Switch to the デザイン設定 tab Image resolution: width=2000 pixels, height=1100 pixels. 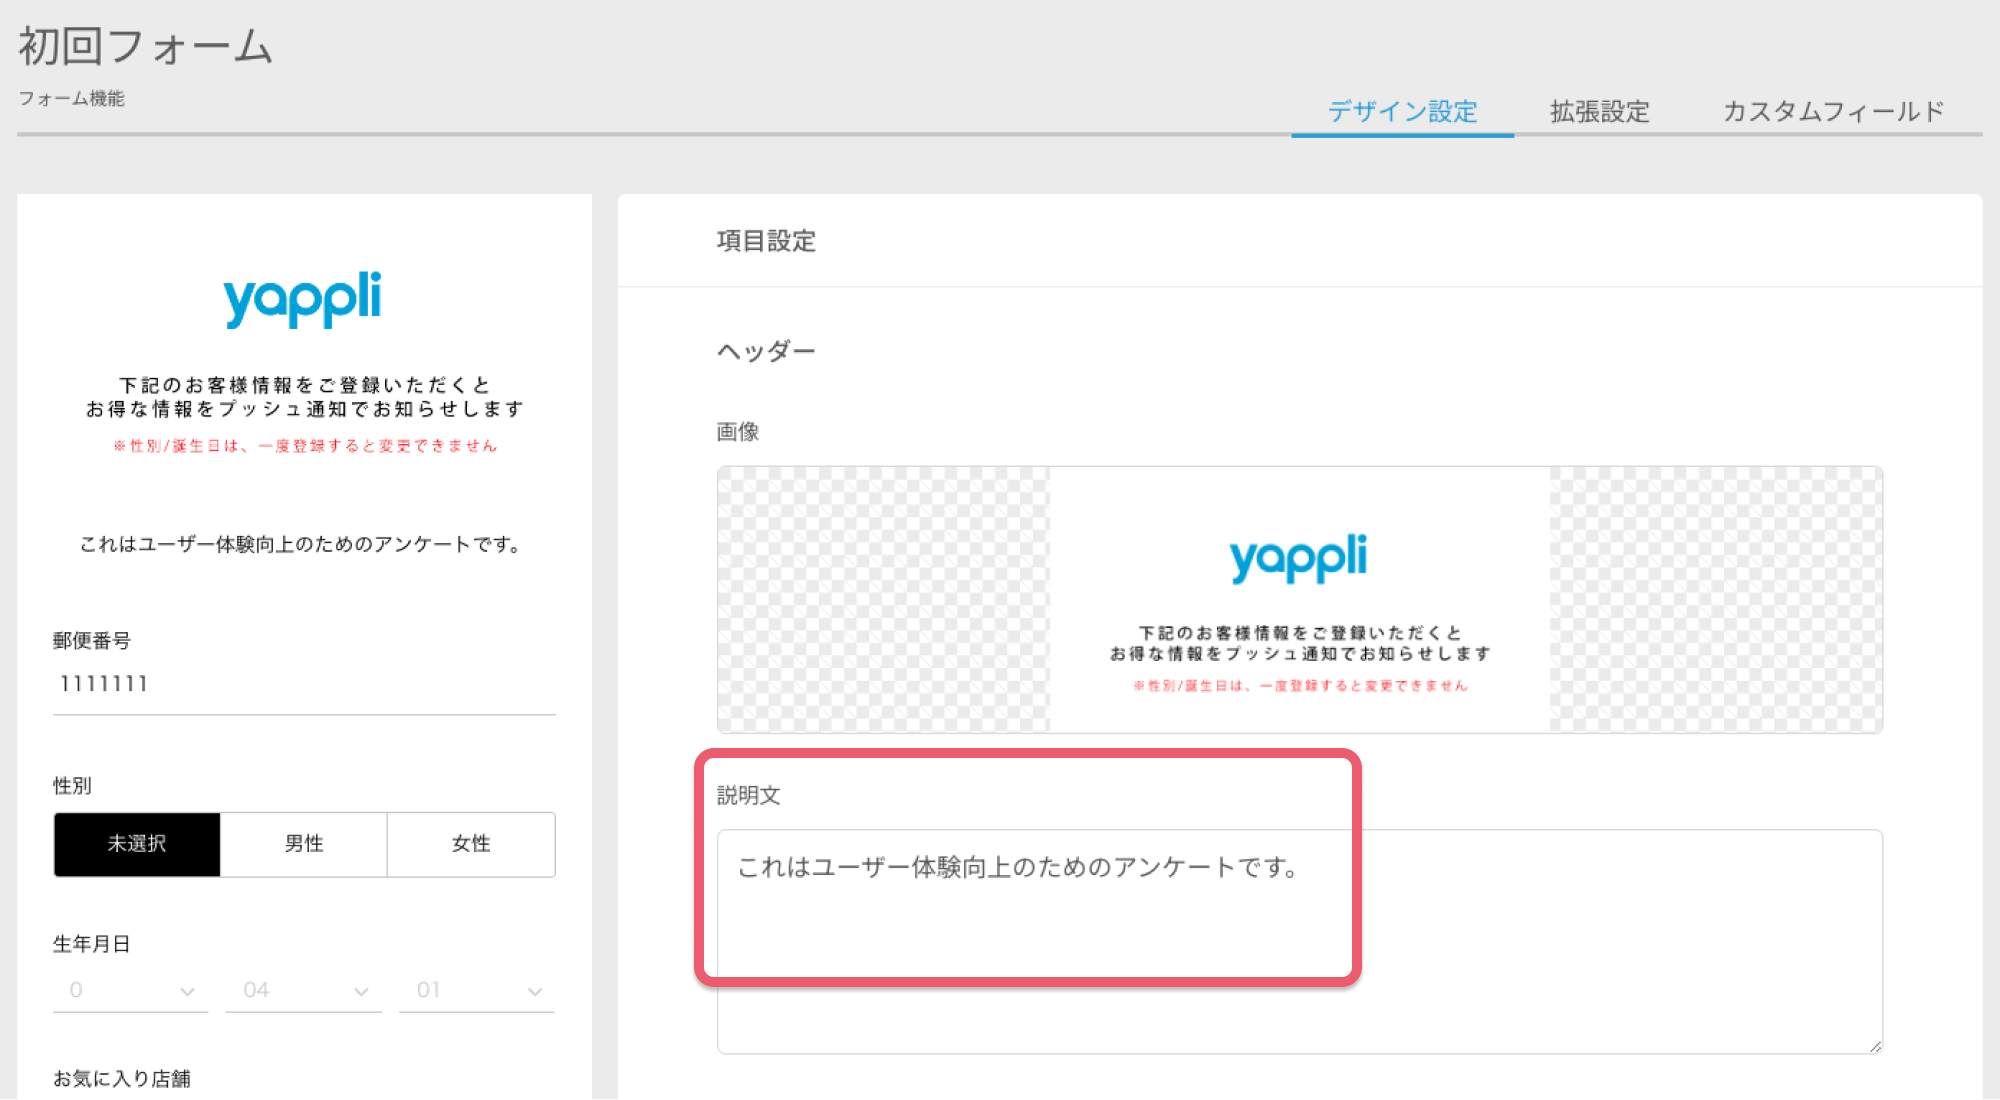pos(1402,111)
